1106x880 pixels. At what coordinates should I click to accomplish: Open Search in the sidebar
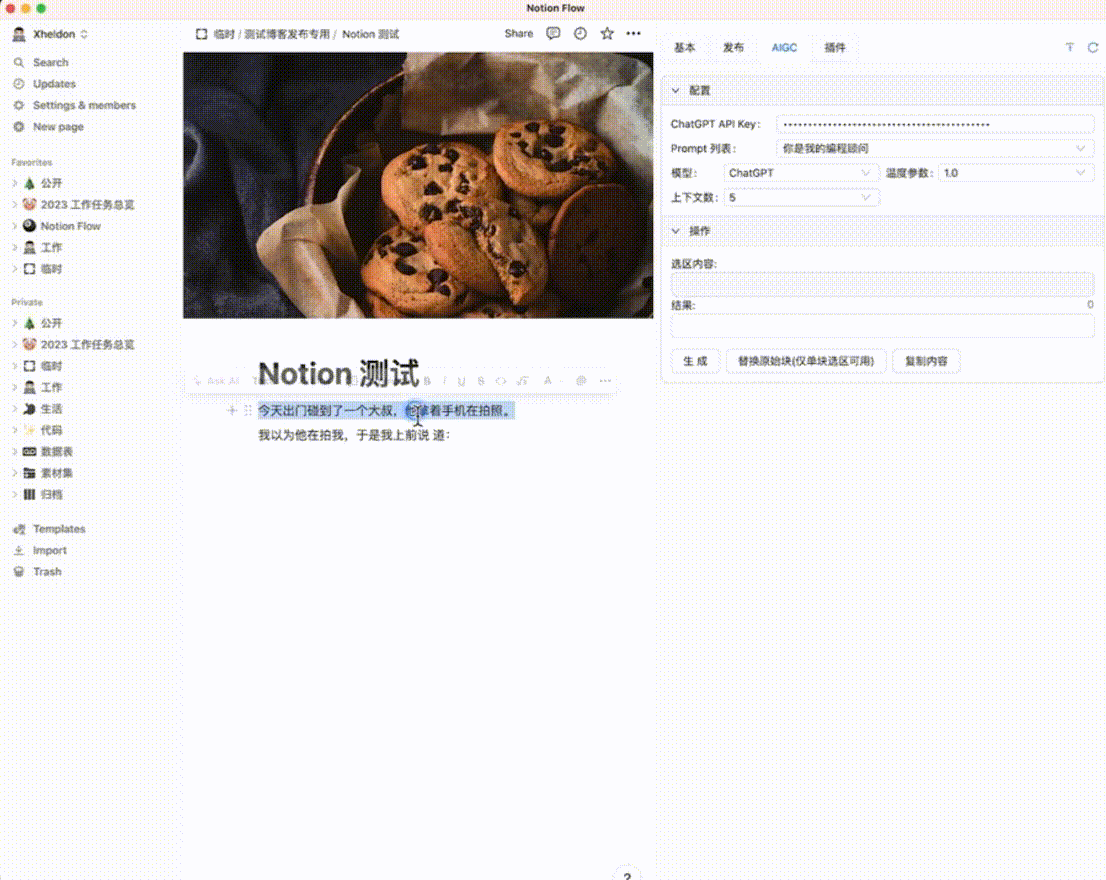tap(50, 62)
